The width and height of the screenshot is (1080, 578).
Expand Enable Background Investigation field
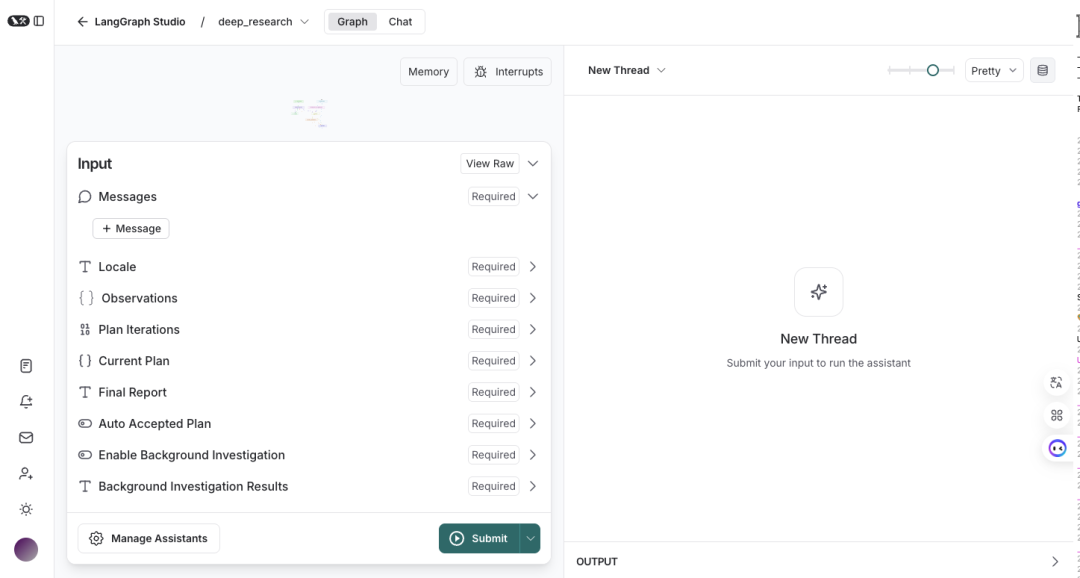[x=532, y=455]
